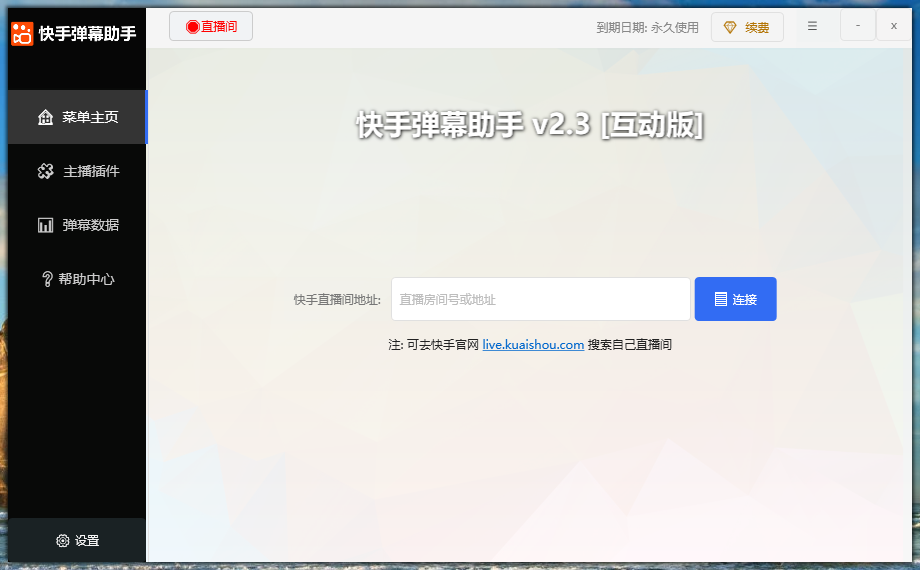Click the 续费 renew button
The width and height of the screenshot is (920, 570).
click(747, 27)
